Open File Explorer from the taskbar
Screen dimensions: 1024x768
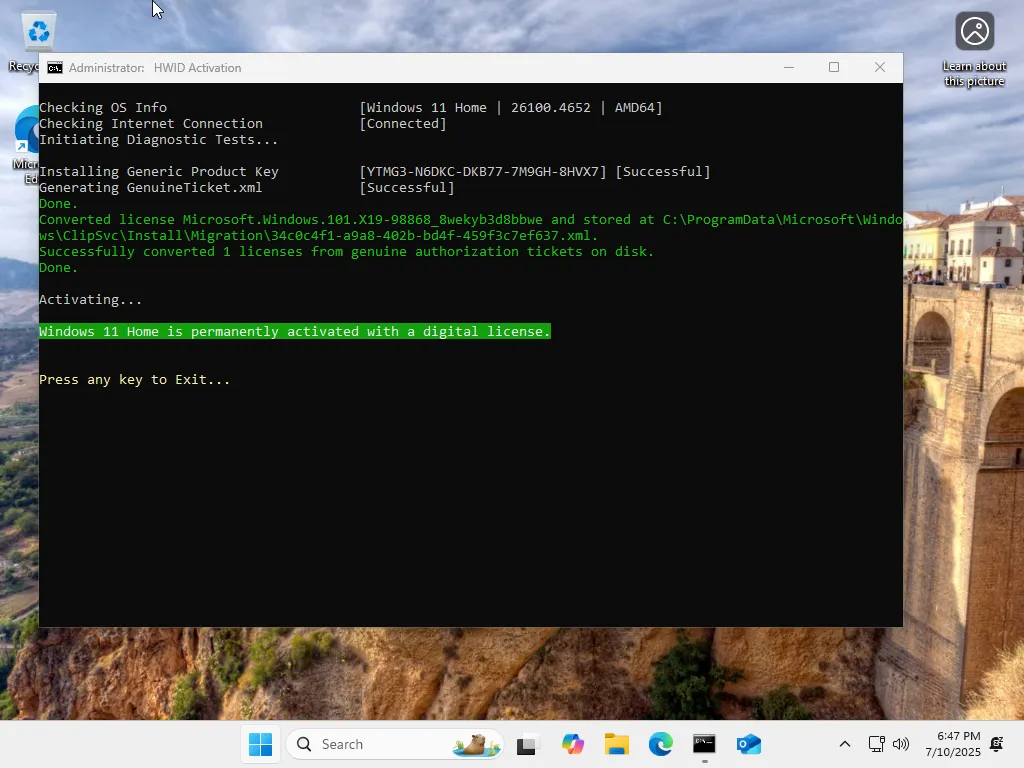[x=616, y=744]
